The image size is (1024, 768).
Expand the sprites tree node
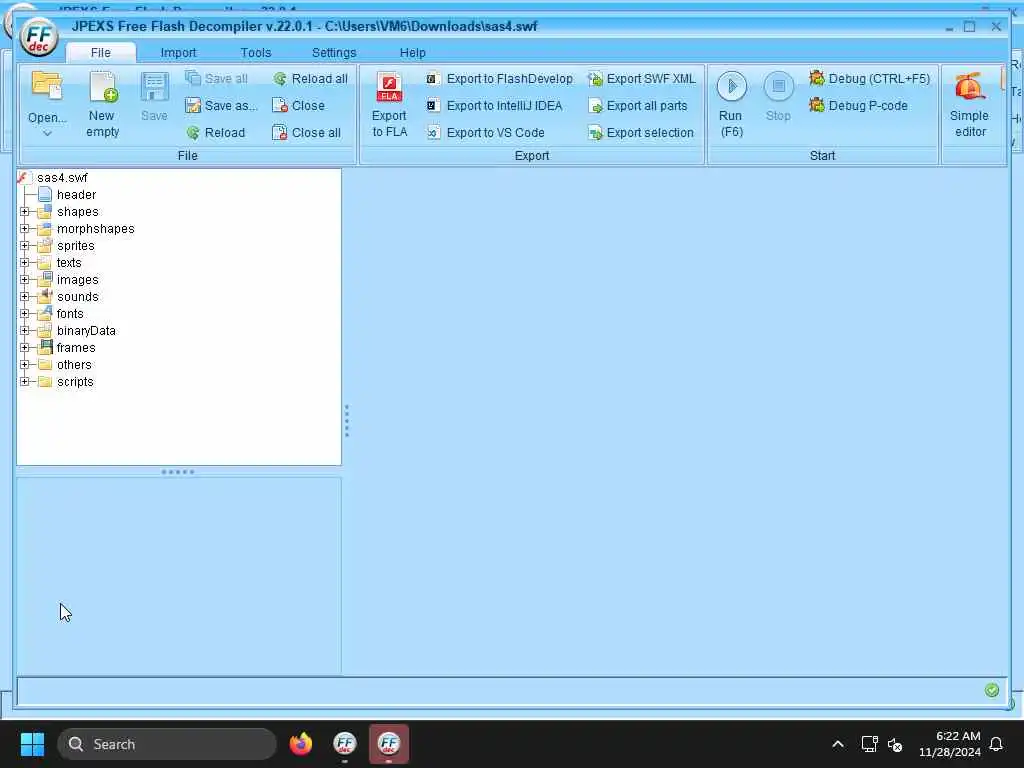(25, 246)
